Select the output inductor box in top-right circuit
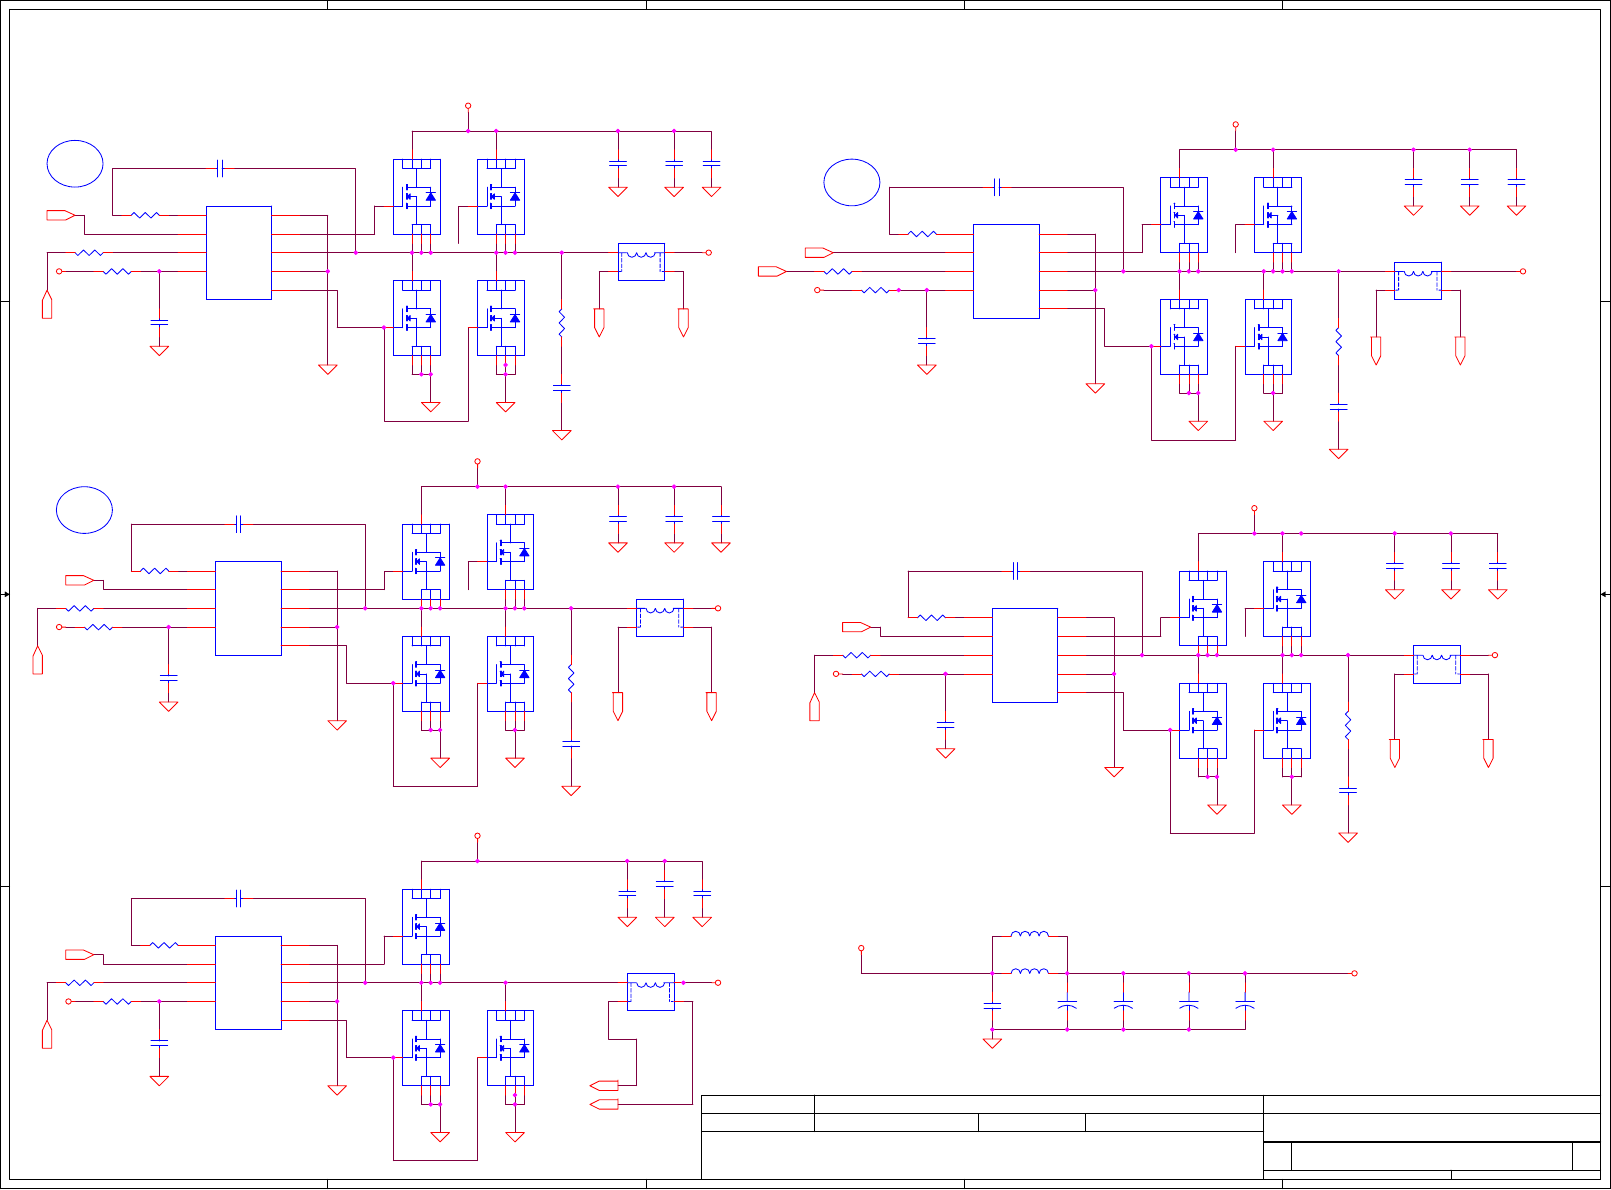The width and height of the screenshot is (1611, 1190). coord(1418,281)
